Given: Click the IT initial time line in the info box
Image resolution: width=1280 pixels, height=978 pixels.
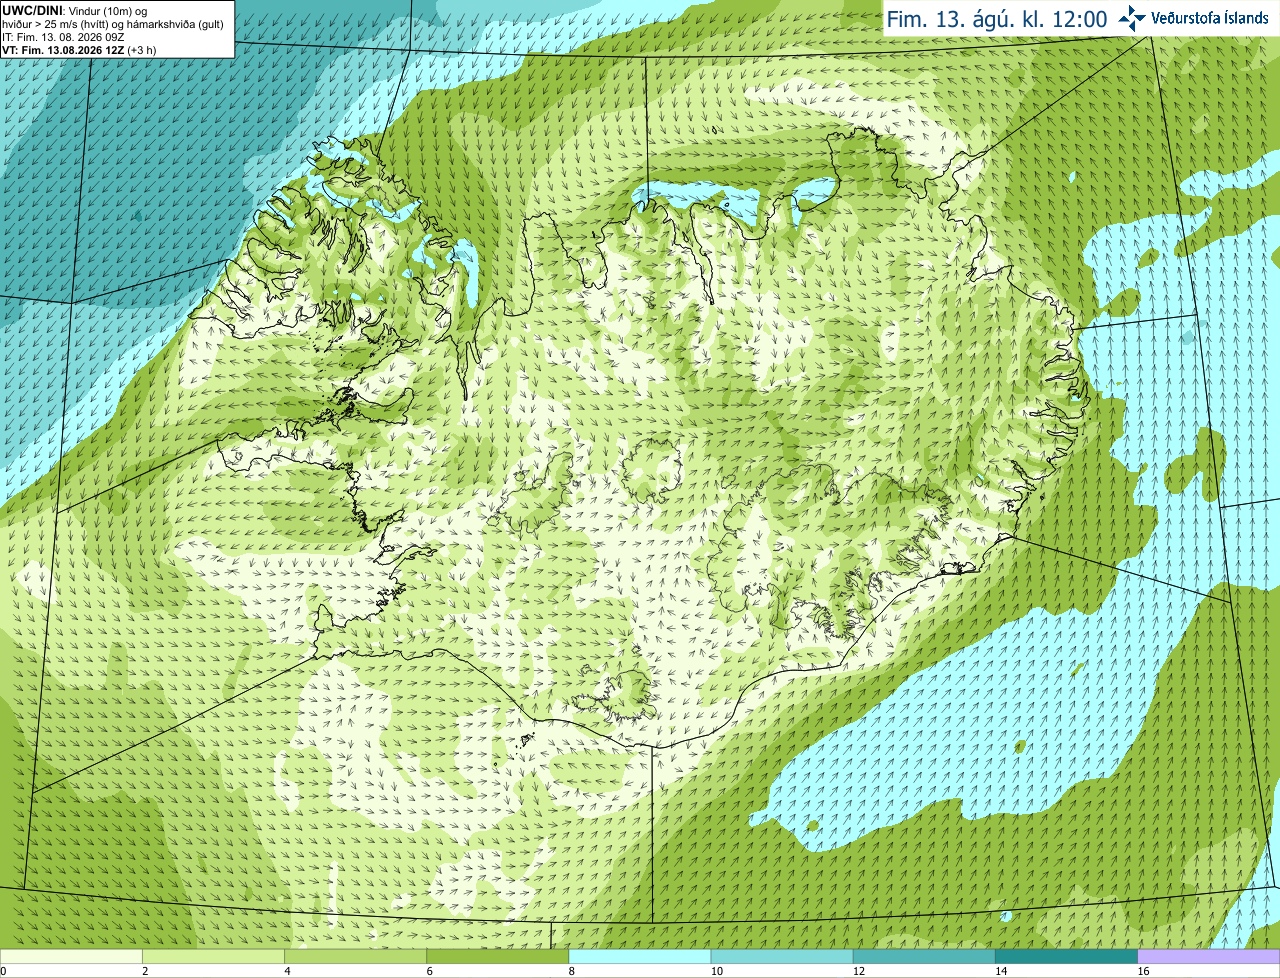Looking at the screenshot, I should point(63,36).
